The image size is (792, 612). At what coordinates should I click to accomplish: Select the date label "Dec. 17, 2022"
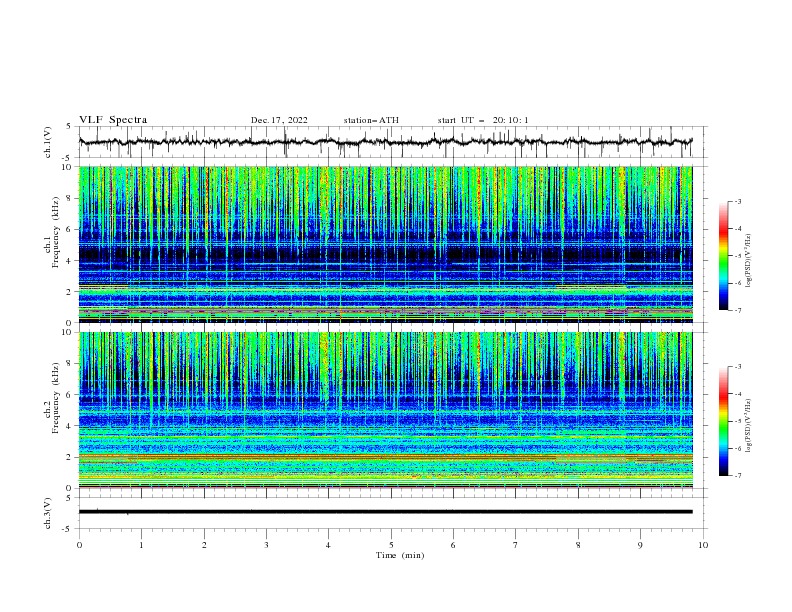(x=279, y=120)
